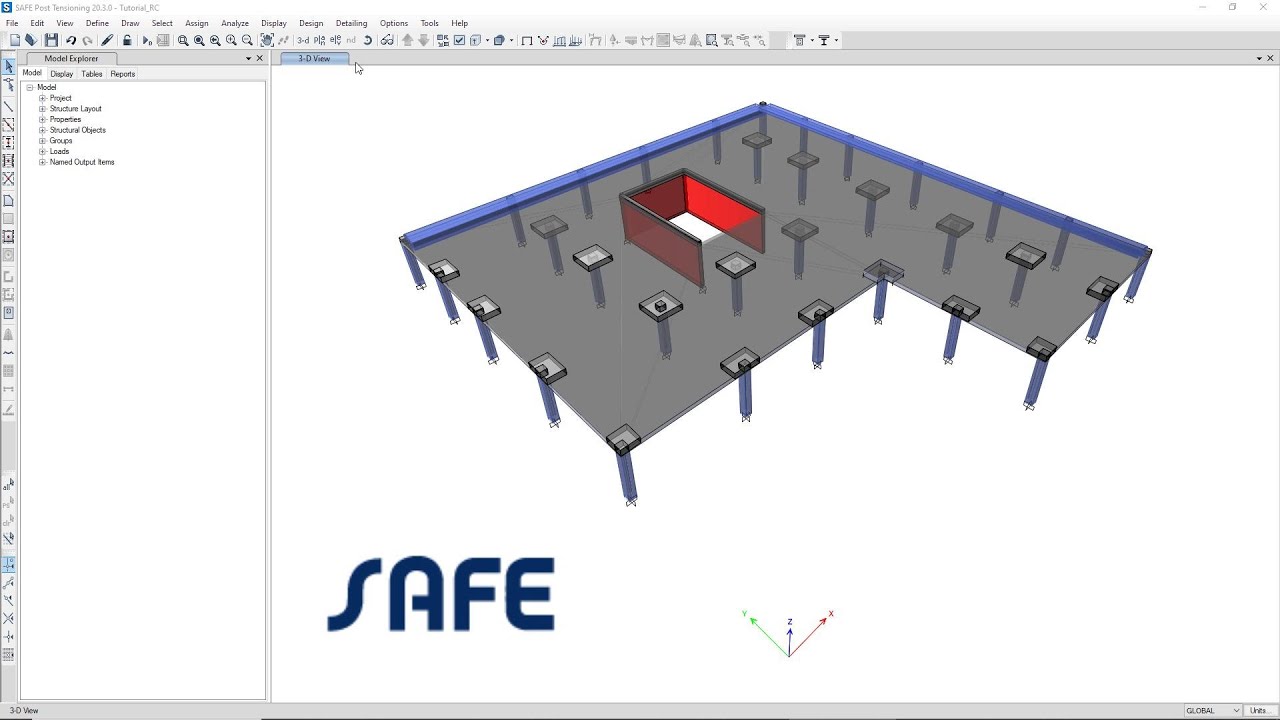Click the New Model icon

tap(15, 40)
